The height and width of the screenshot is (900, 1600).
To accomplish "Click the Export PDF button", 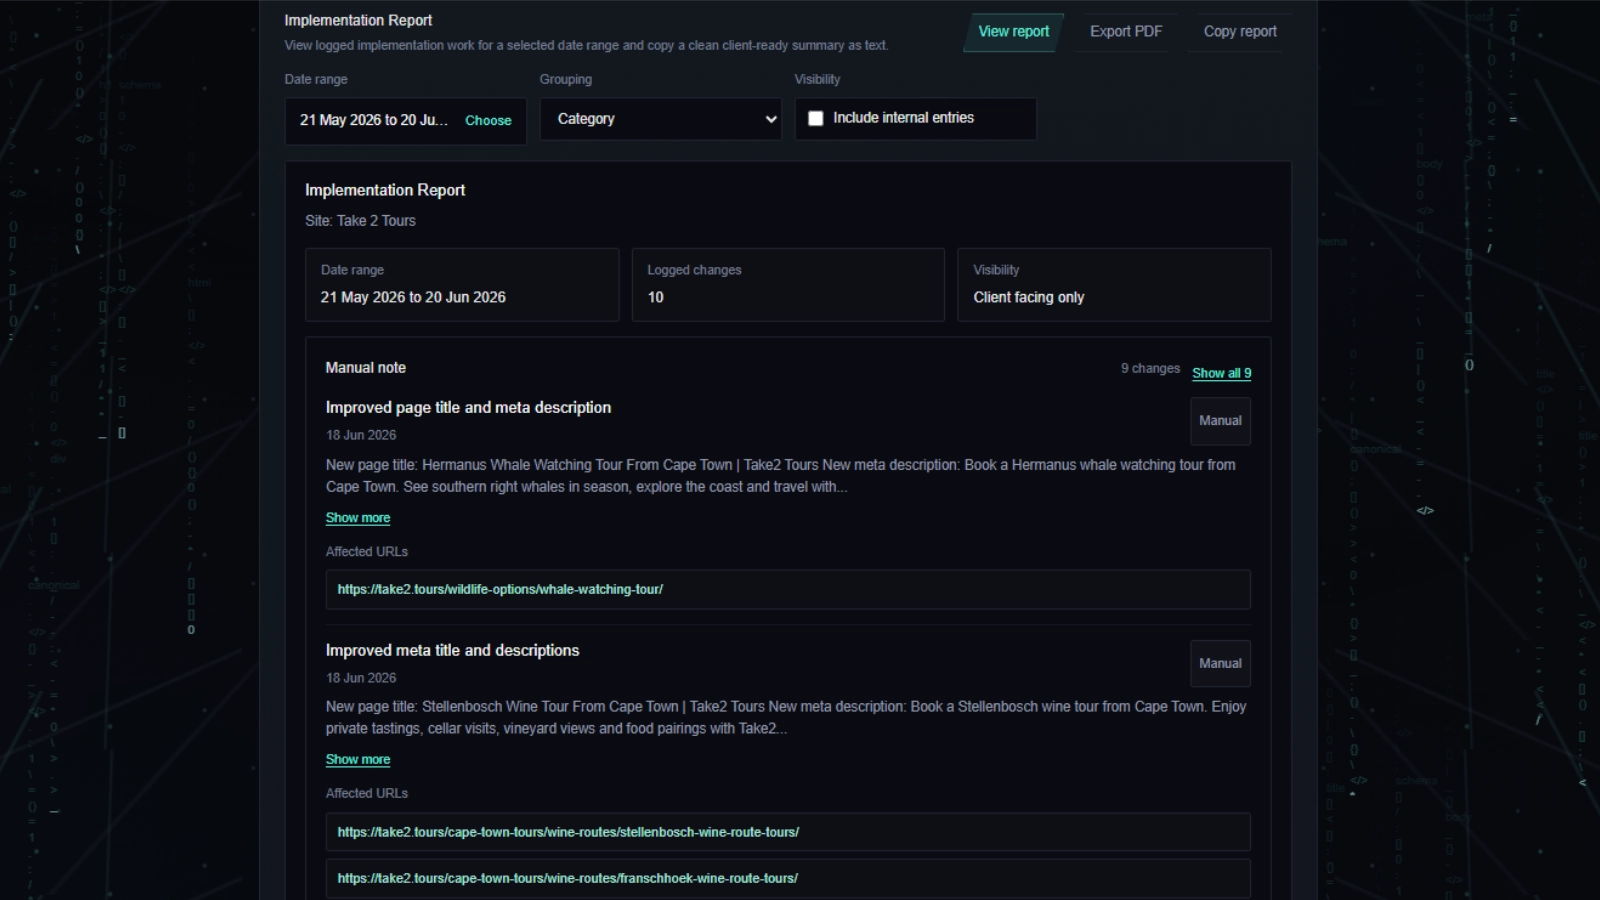I will point(1126,32).
